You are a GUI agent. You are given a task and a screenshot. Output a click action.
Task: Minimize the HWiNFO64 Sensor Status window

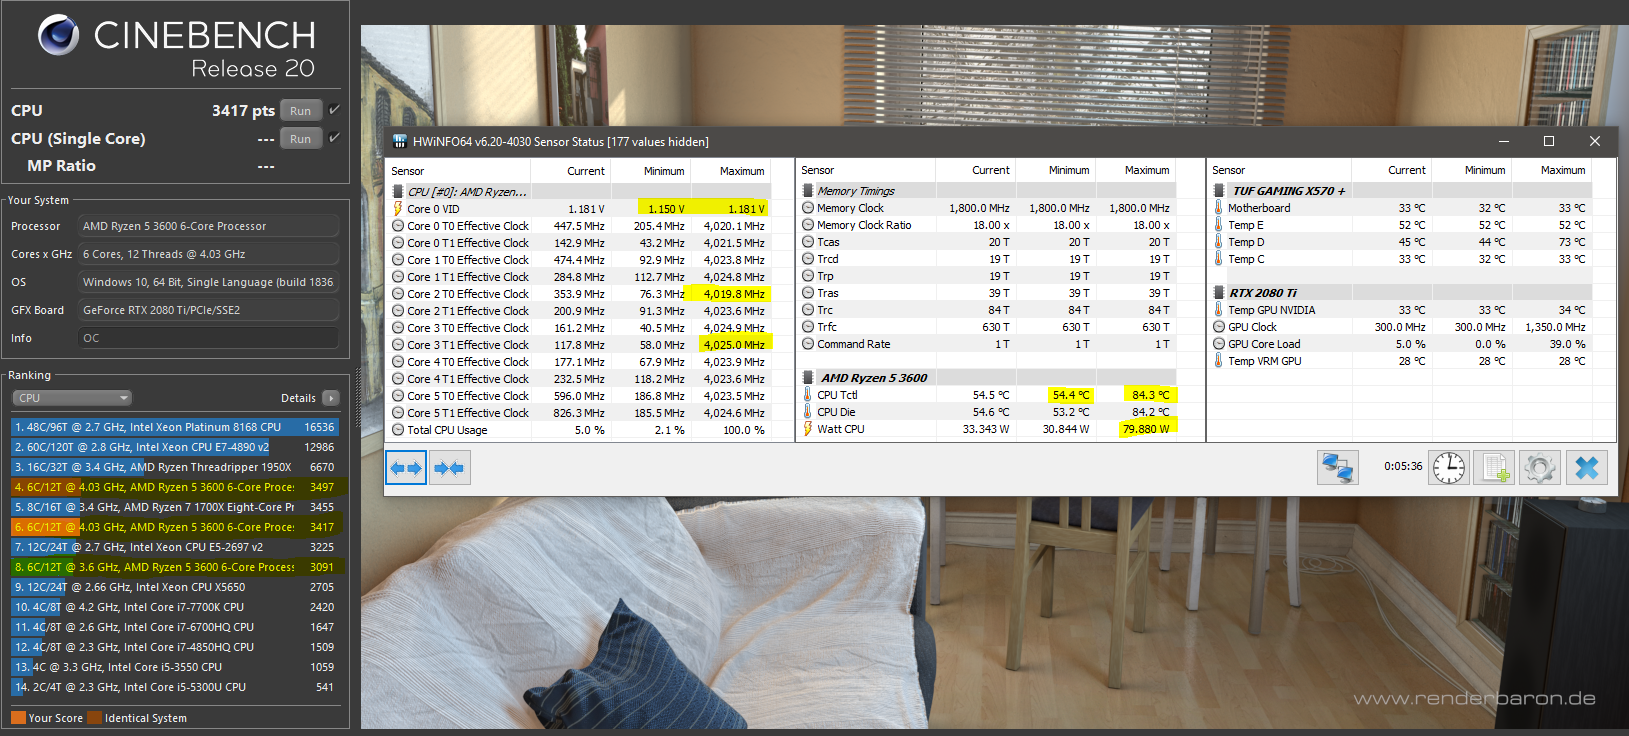coord(1504,141)
